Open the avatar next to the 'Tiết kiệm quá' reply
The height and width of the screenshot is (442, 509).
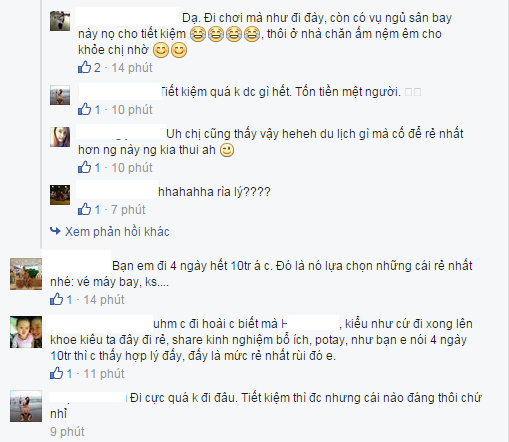[x=60, y=95]
